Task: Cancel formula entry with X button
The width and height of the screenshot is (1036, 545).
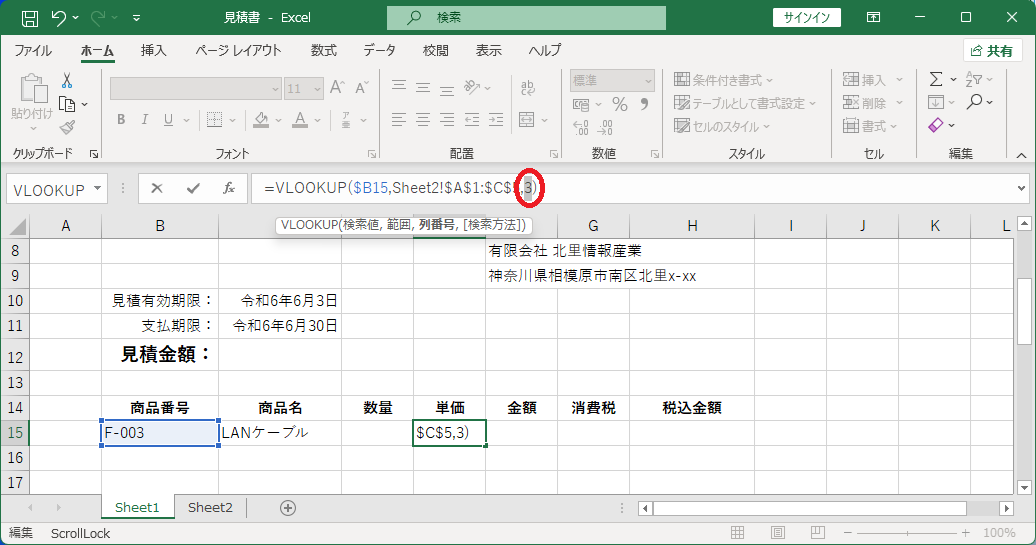Action: pos(157,189)
